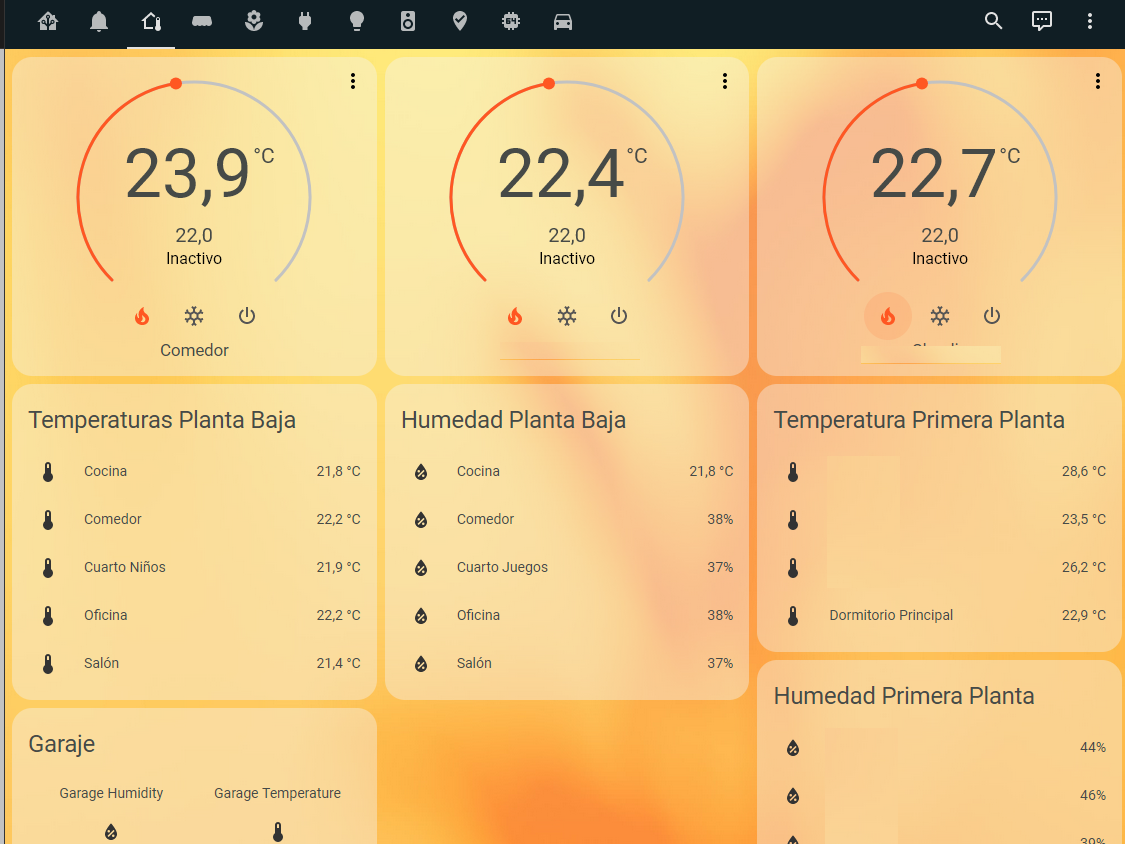Open the power plug tab
This screenshot has width=1125, height=844.
[305, 21]
